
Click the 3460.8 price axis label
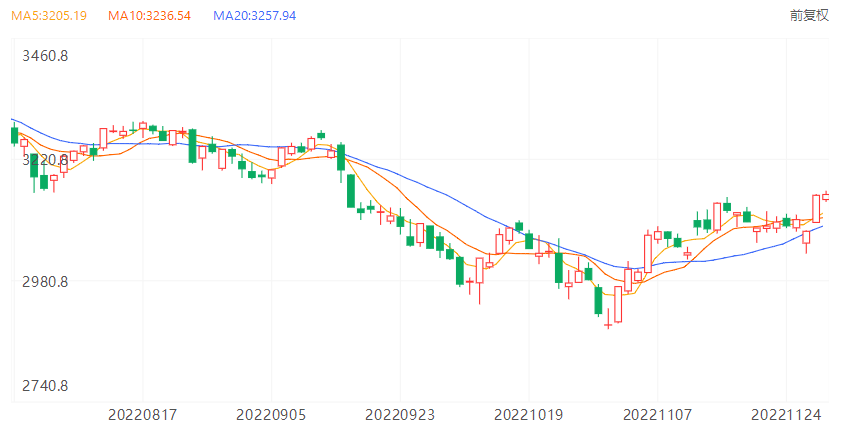(x=45, y=55)
